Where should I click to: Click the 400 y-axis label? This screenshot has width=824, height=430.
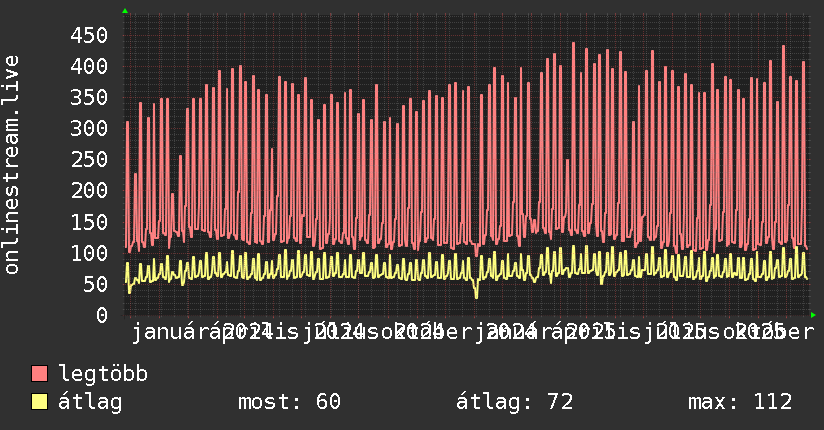coord(89,67)
